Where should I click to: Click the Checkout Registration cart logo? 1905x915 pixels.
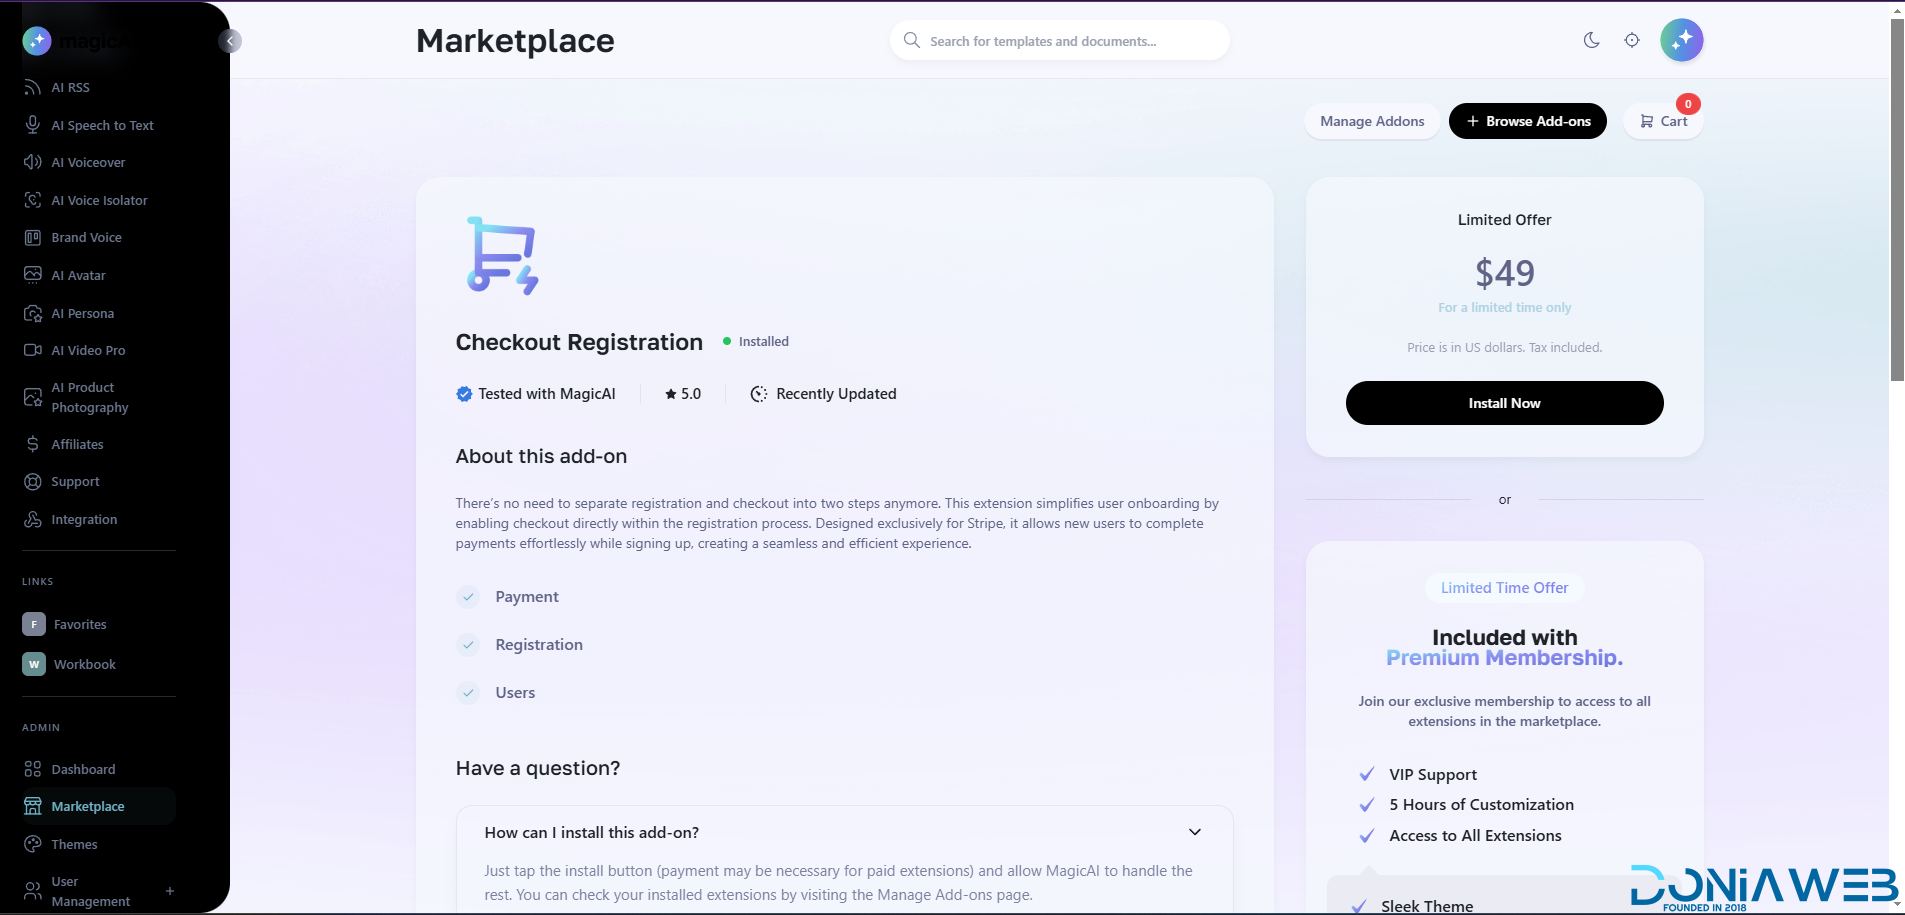pos(502,255)
